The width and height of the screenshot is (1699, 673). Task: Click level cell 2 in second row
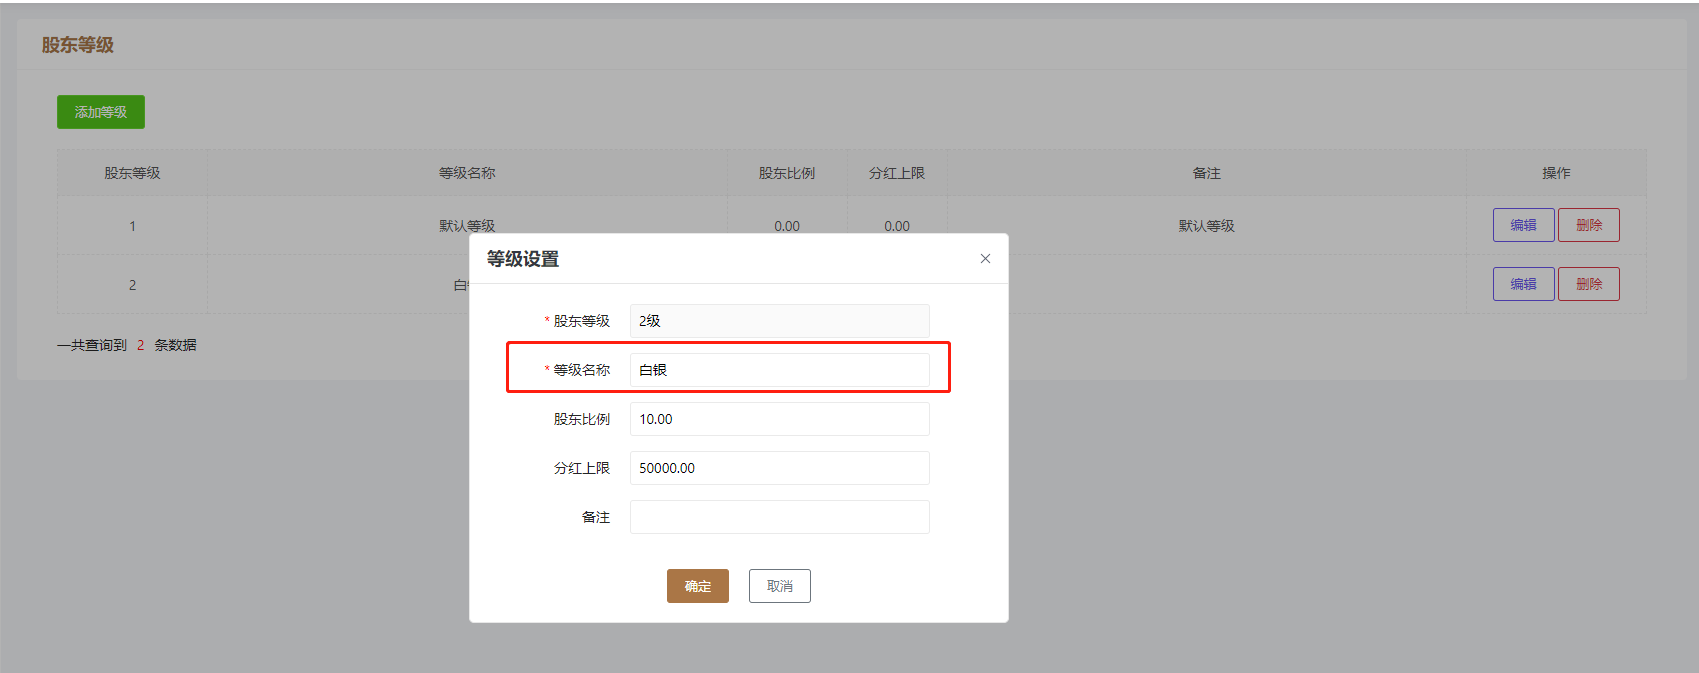point(132,285)
